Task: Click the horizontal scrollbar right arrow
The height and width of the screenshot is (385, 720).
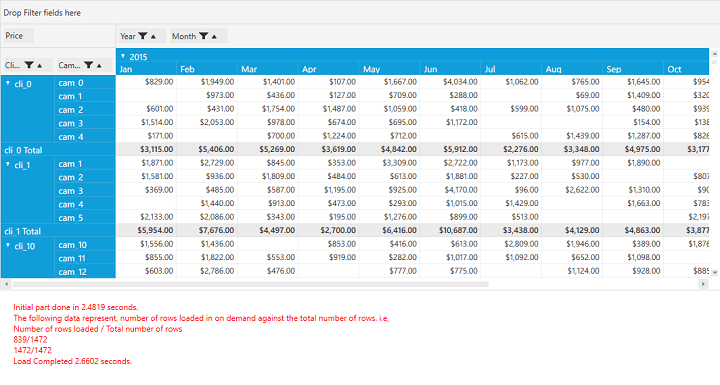Action: (703, 284)
